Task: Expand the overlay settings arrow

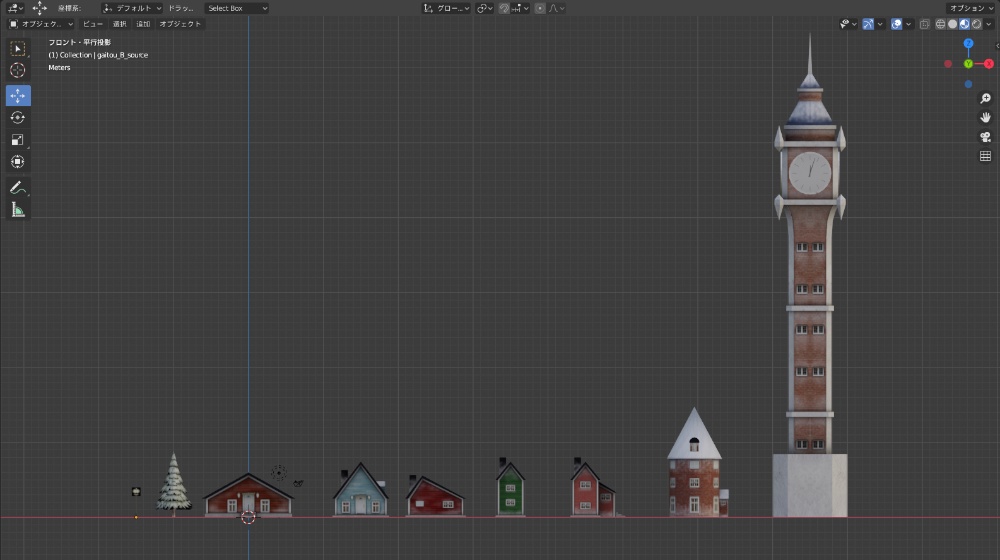Action: click(x=908, y=24)
